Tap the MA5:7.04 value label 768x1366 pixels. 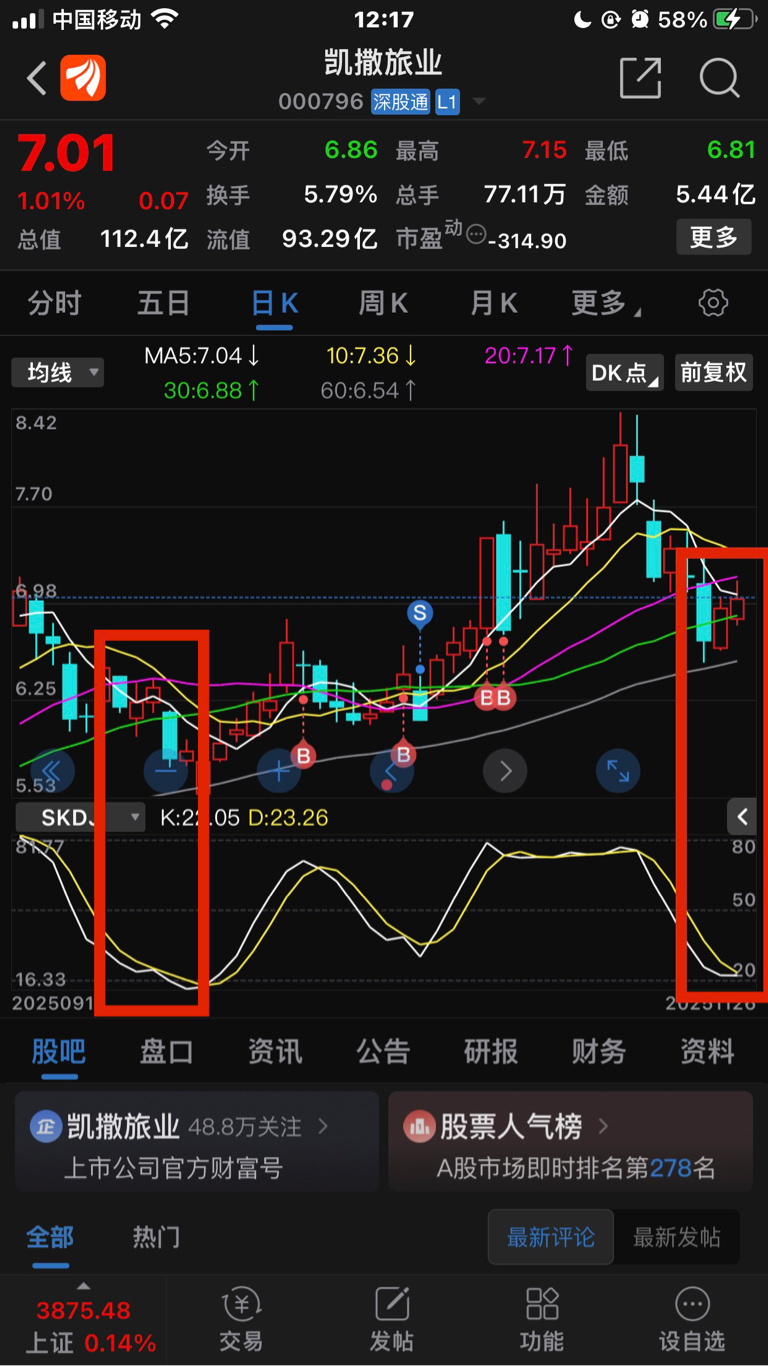tap(203, 355)
